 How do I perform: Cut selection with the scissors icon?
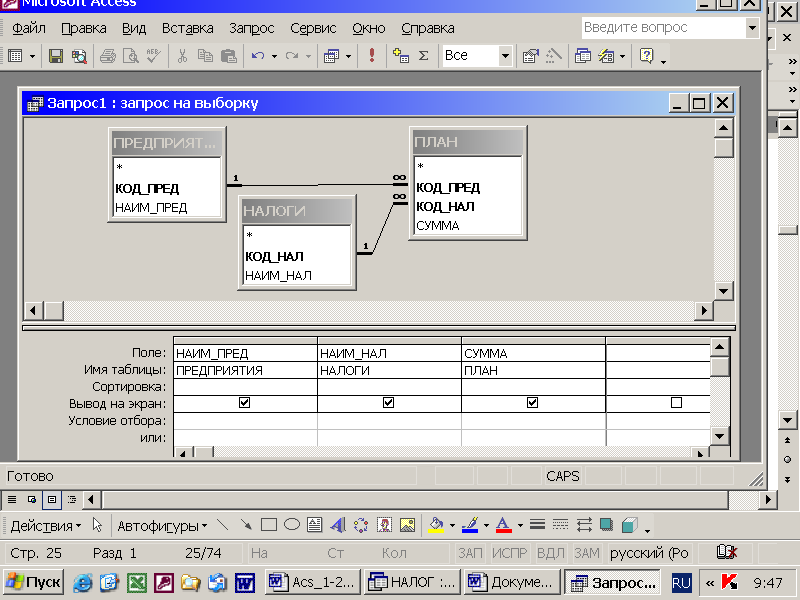182,56
